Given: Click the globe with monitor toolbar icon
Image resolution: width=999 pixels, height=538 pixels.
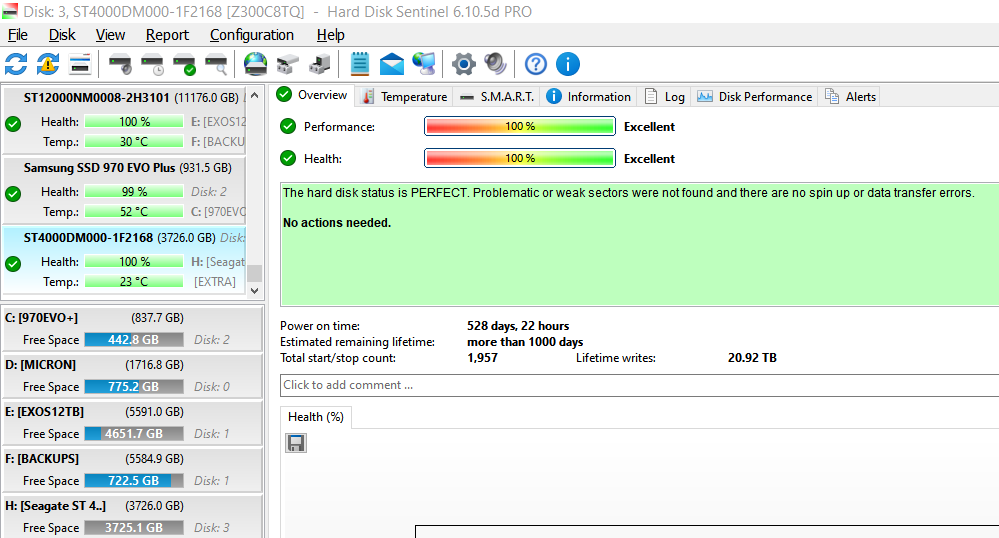Looking at the screenshot, I should click(424, 64).
